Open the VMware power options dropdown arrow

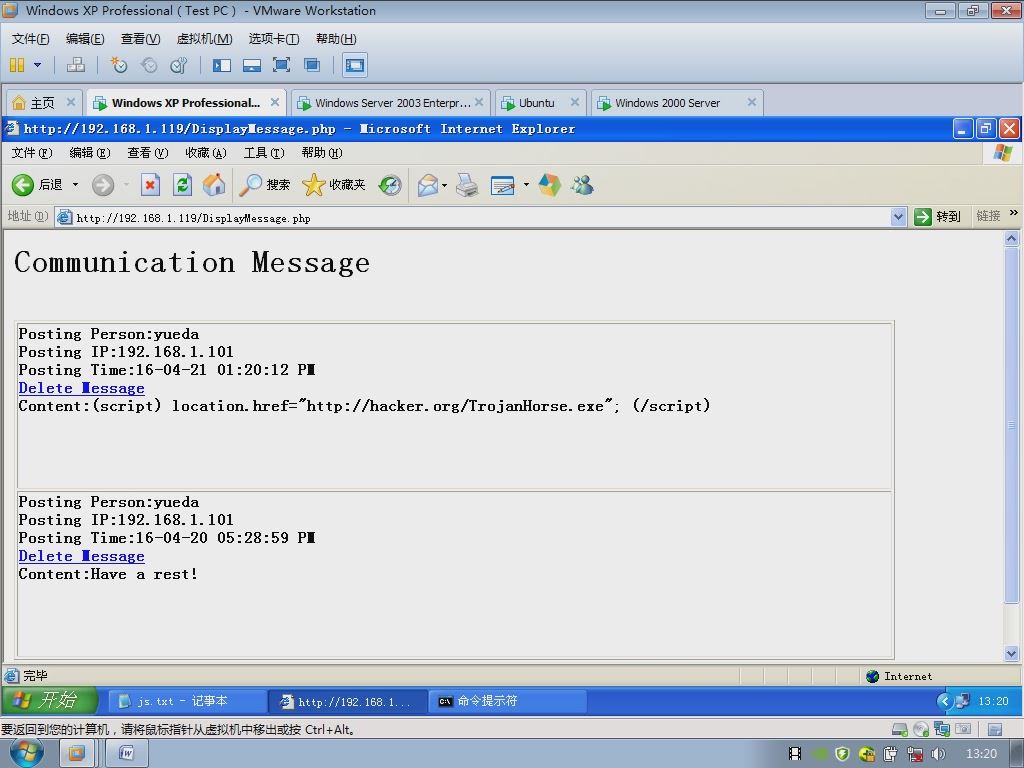pyautogui.click(x=37, y=65)
